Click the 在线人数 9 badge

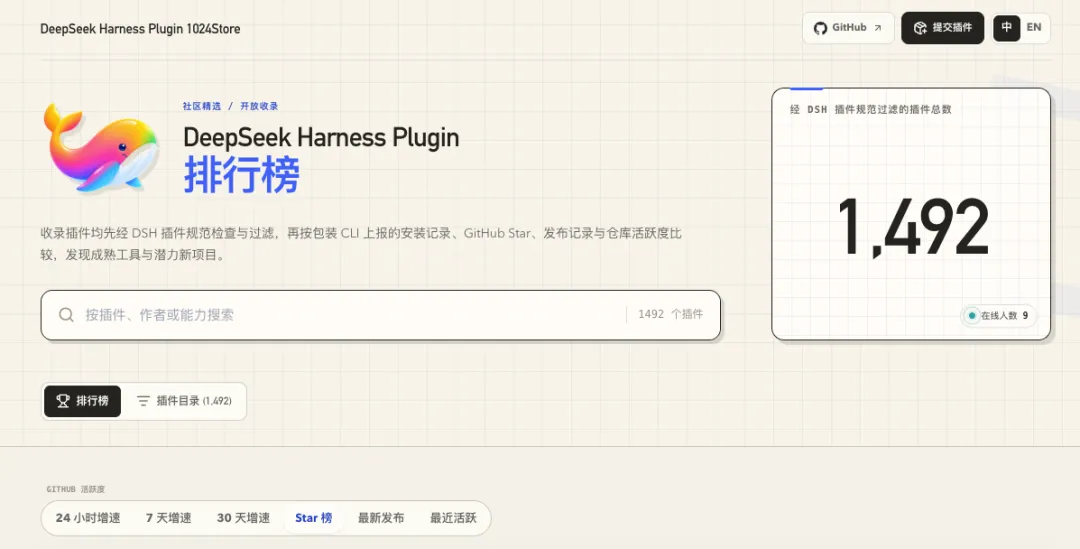tap(998, 315)
